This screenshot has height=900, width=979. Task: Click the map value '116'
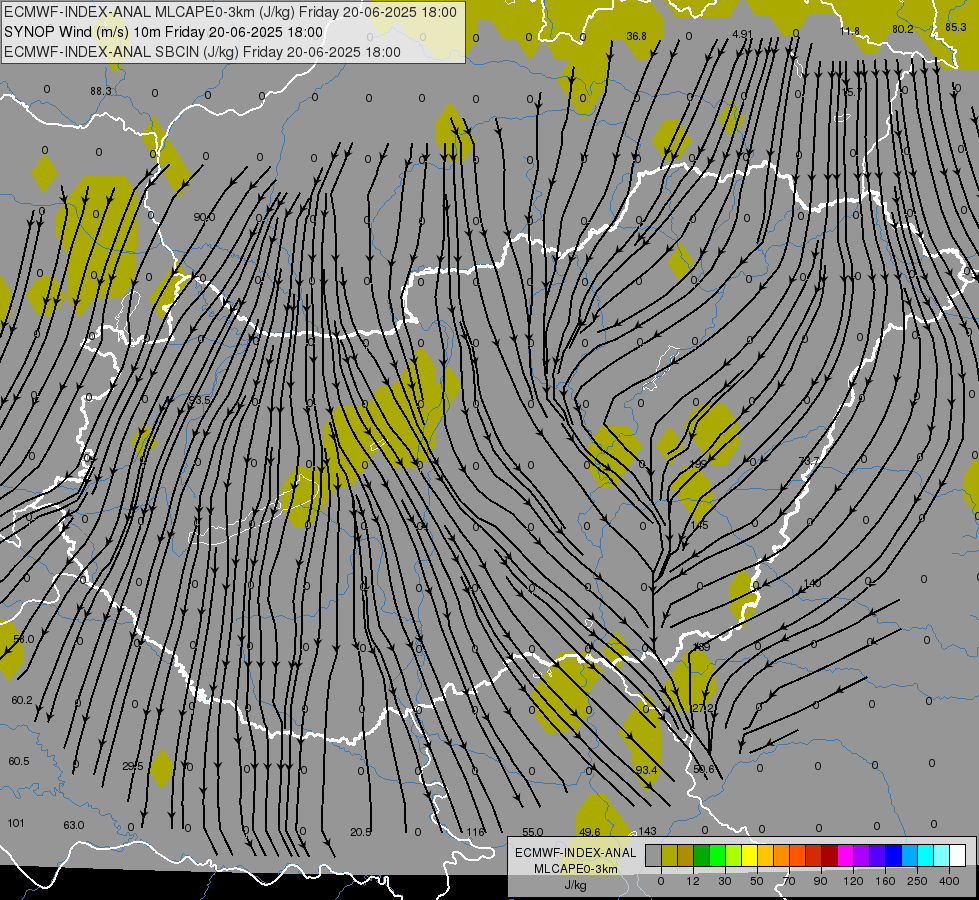pyautogui.click(x=475, y=832)
